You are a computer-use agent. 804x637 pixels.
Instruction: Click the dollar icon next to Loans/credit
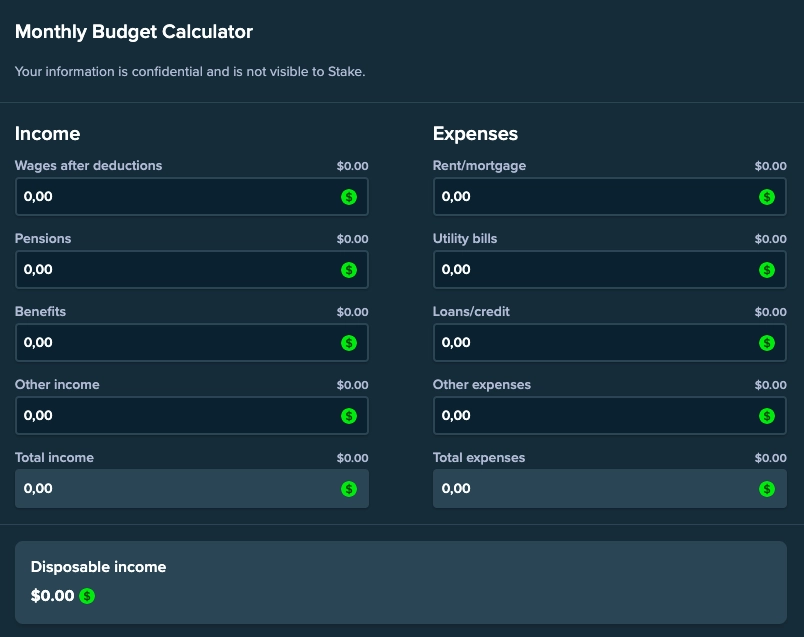click(766, 342)
